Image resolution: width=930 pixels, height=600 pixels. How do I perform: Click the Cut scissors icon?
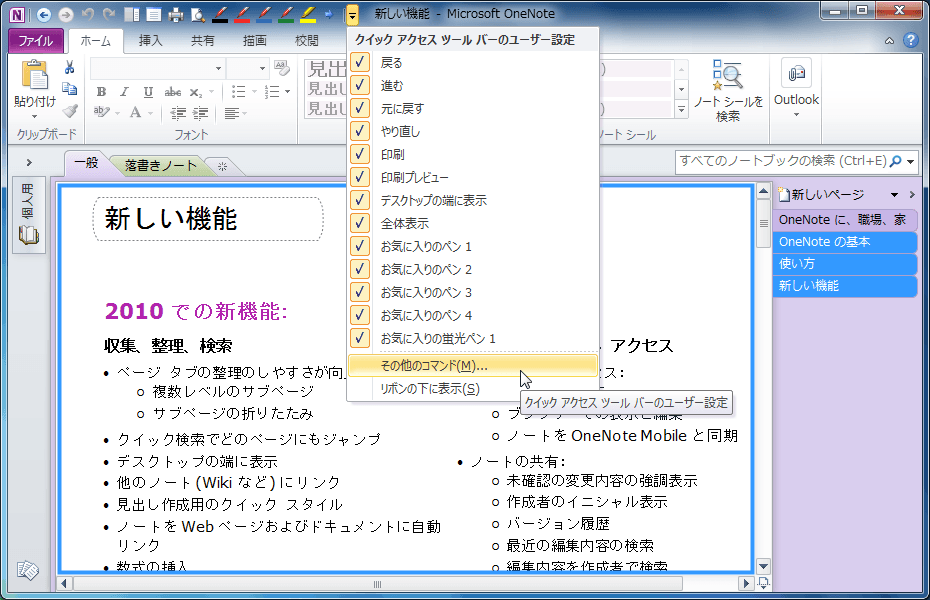pyautogui.click(x=69, y=67)
